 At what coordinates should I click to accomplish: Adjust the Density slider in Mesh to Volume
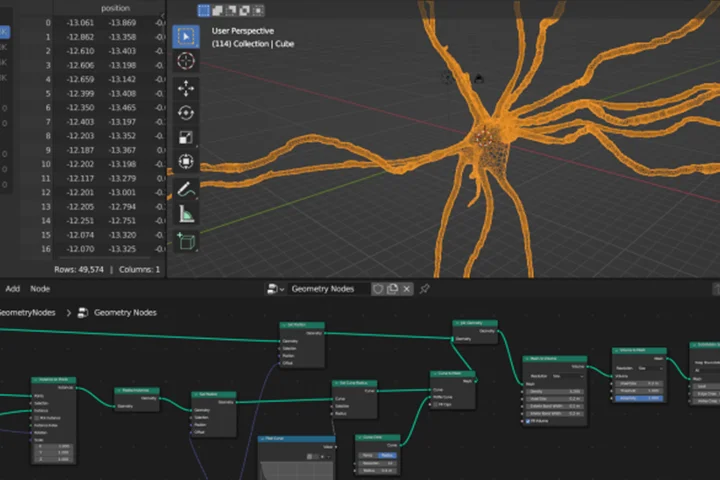(x=555, y=391)
